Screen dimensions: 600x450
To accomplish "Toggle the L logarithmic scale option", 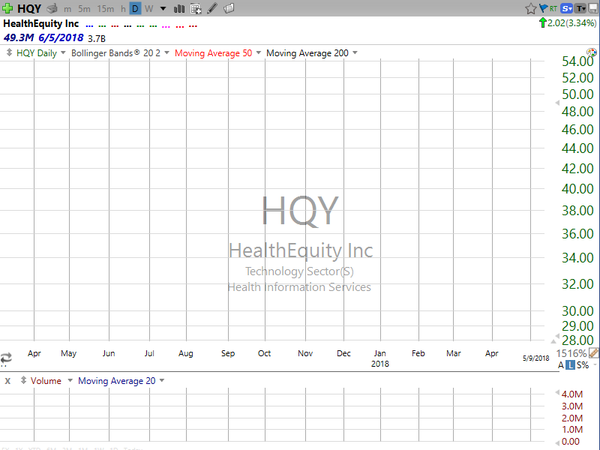I will click(570, 365).
